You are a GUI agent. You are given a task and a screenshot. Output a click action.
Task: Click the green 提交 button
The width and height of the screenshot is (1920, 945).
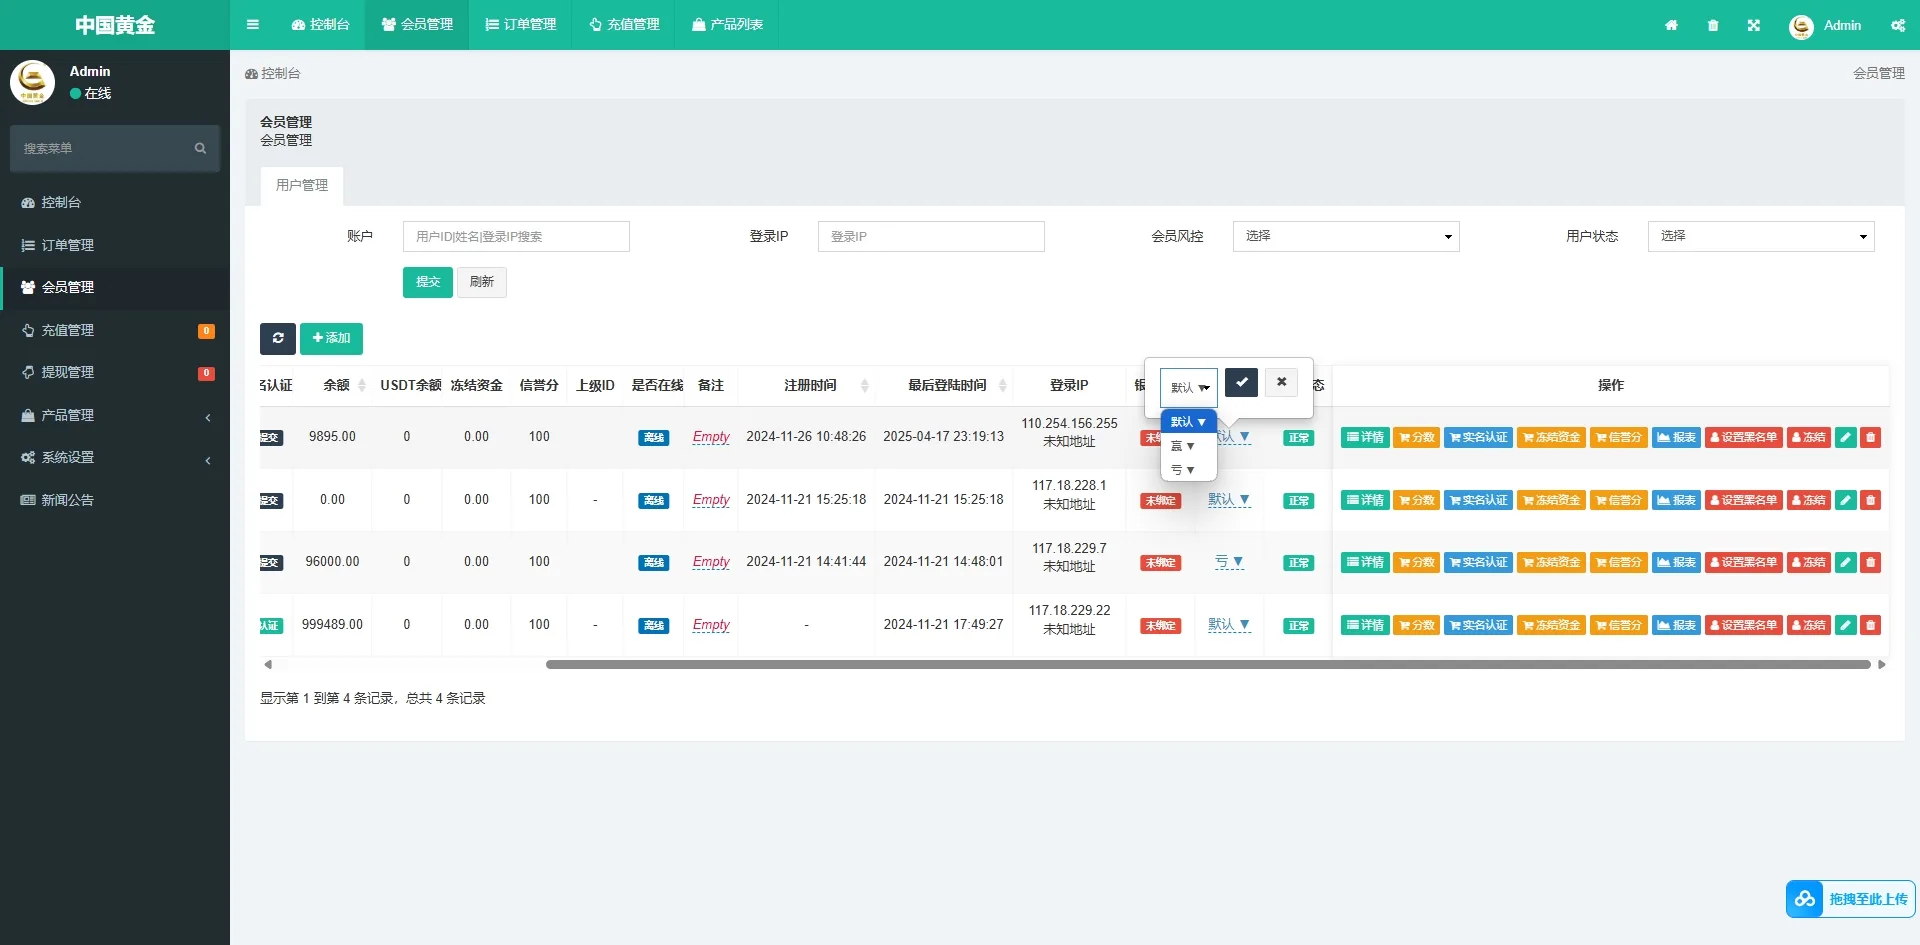(427, 282)
